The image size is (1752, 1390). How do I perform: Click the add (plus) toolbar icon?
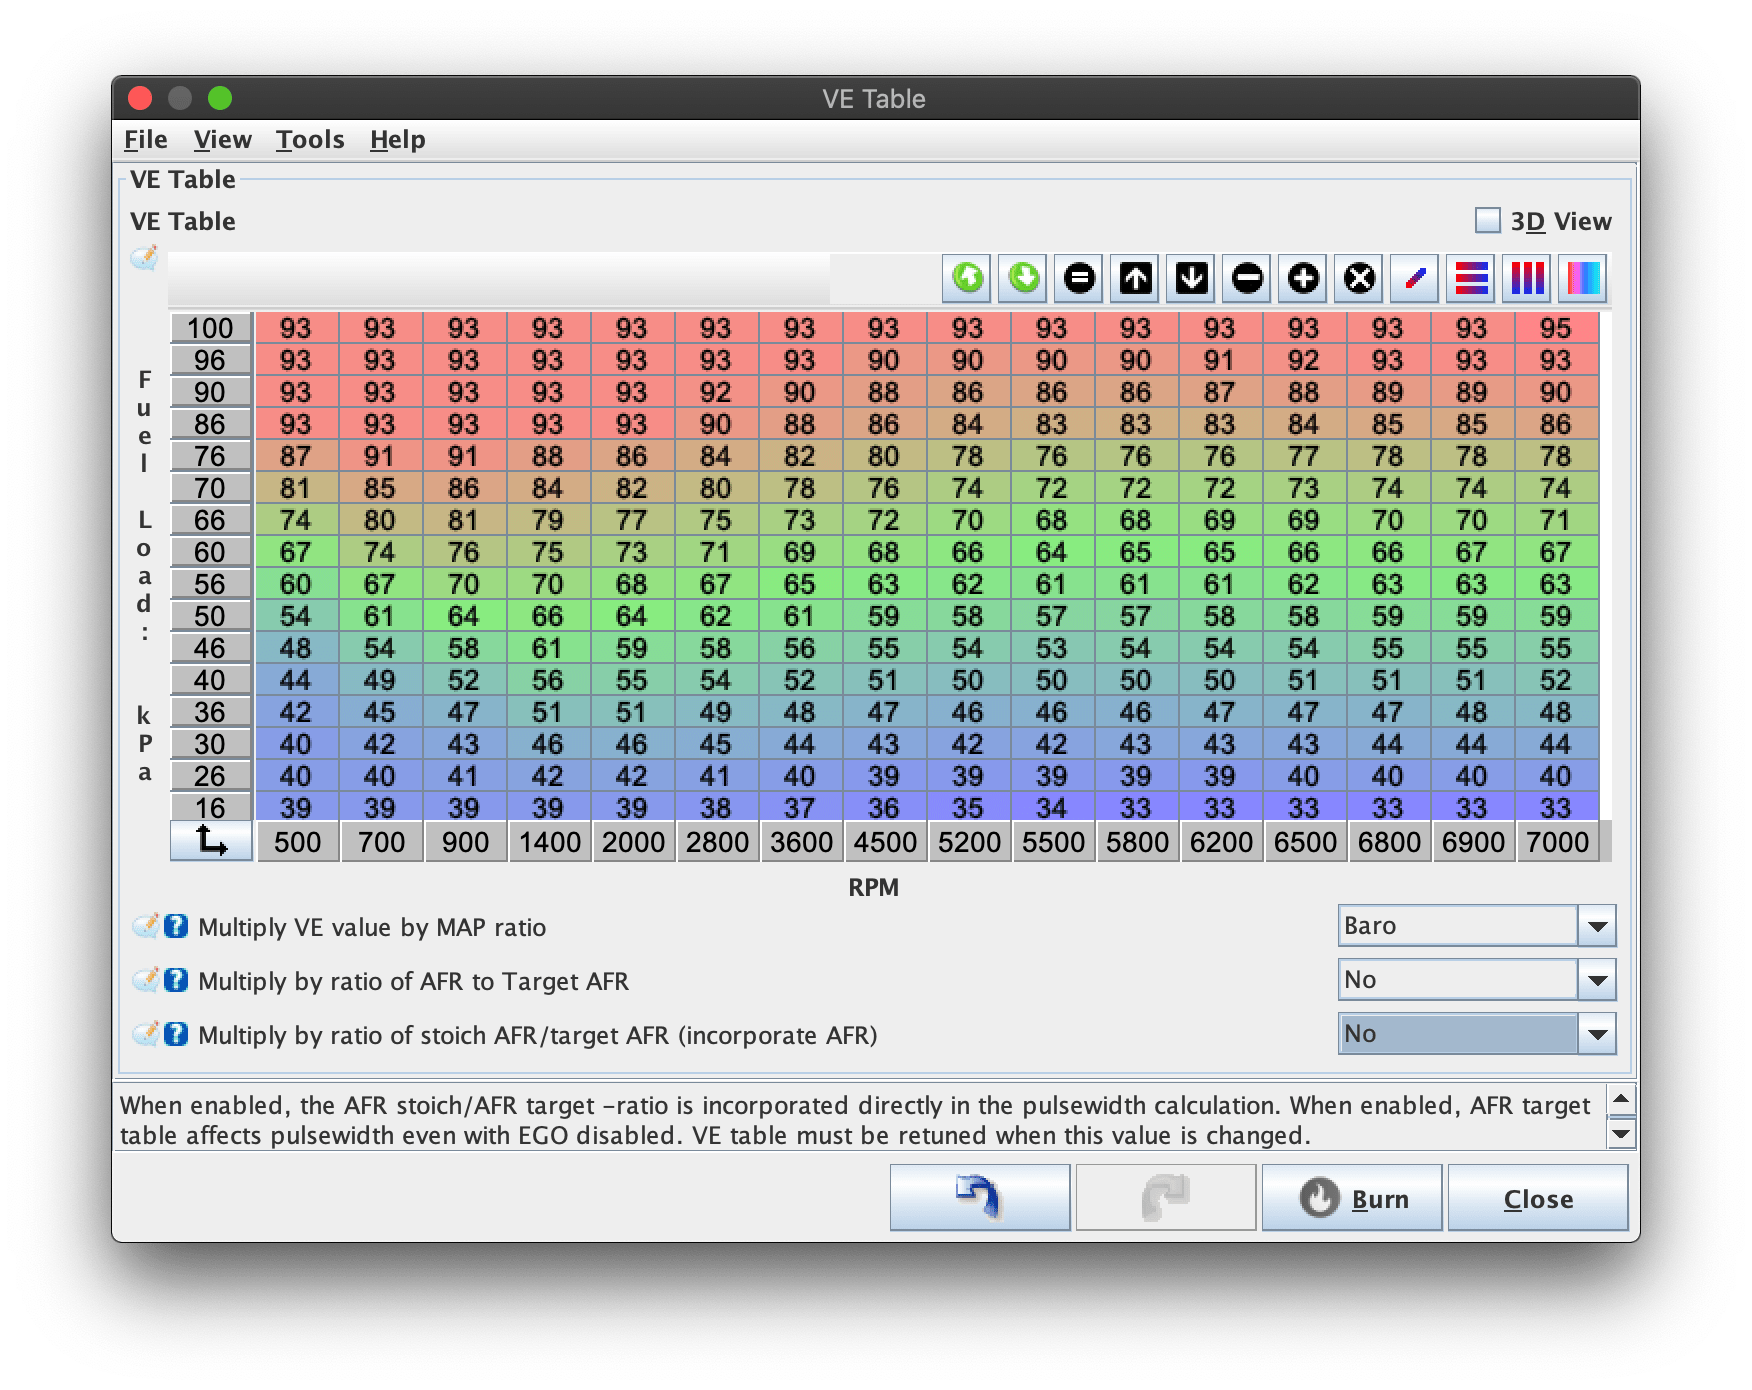(x=1303, y=278)
